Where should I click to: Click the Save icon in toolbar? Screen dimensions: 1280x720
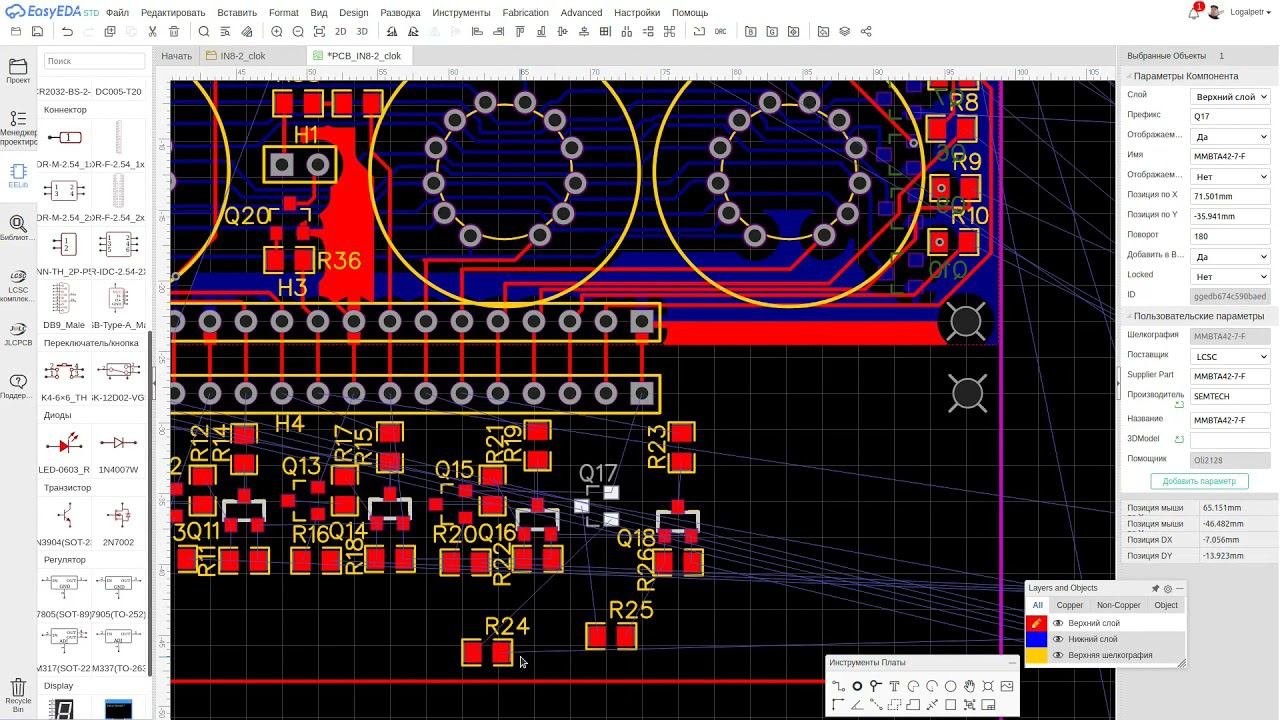click(38, 32)
